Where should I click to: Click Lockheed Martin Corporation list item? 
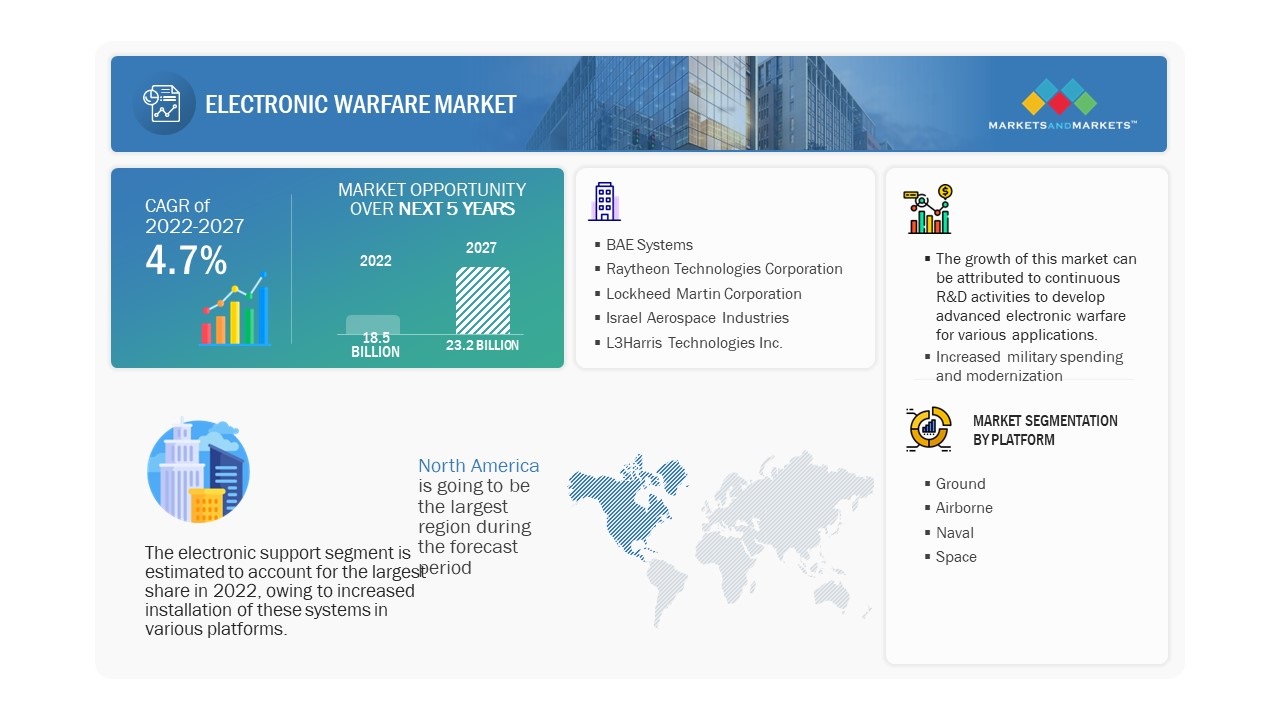click(703, 294)
